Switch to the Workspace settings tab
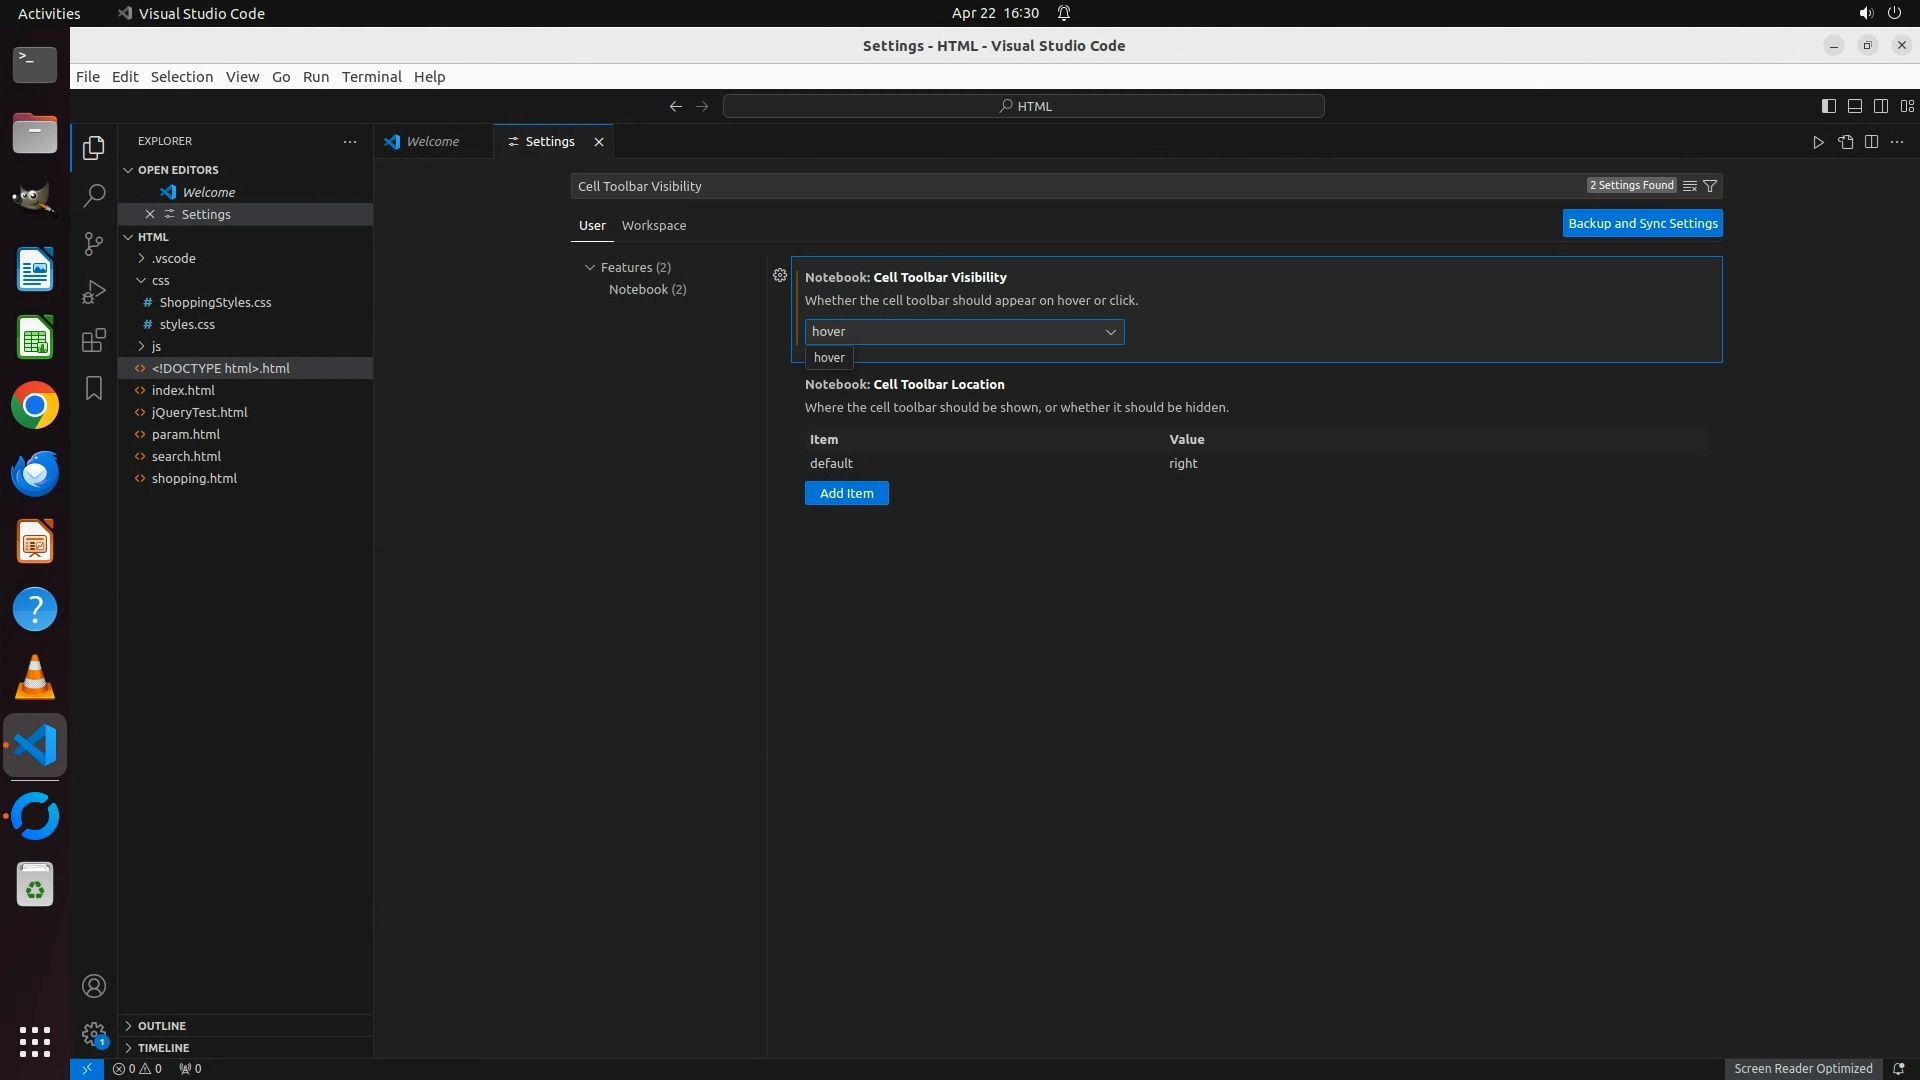This screenshot has width=1920, height=1080. (x=654, y=226)
